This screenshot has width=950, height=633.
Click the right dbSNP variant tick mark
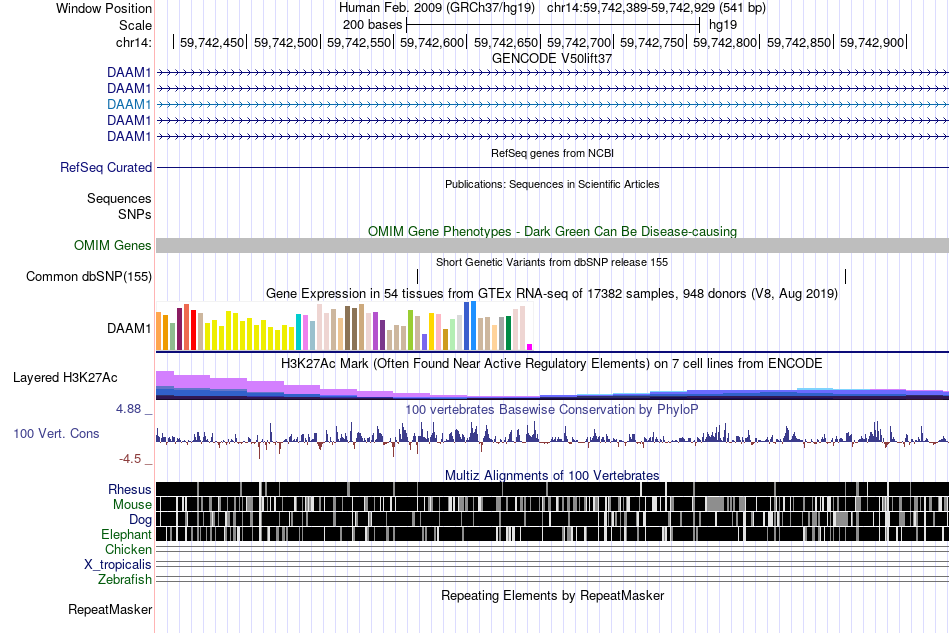845,276
